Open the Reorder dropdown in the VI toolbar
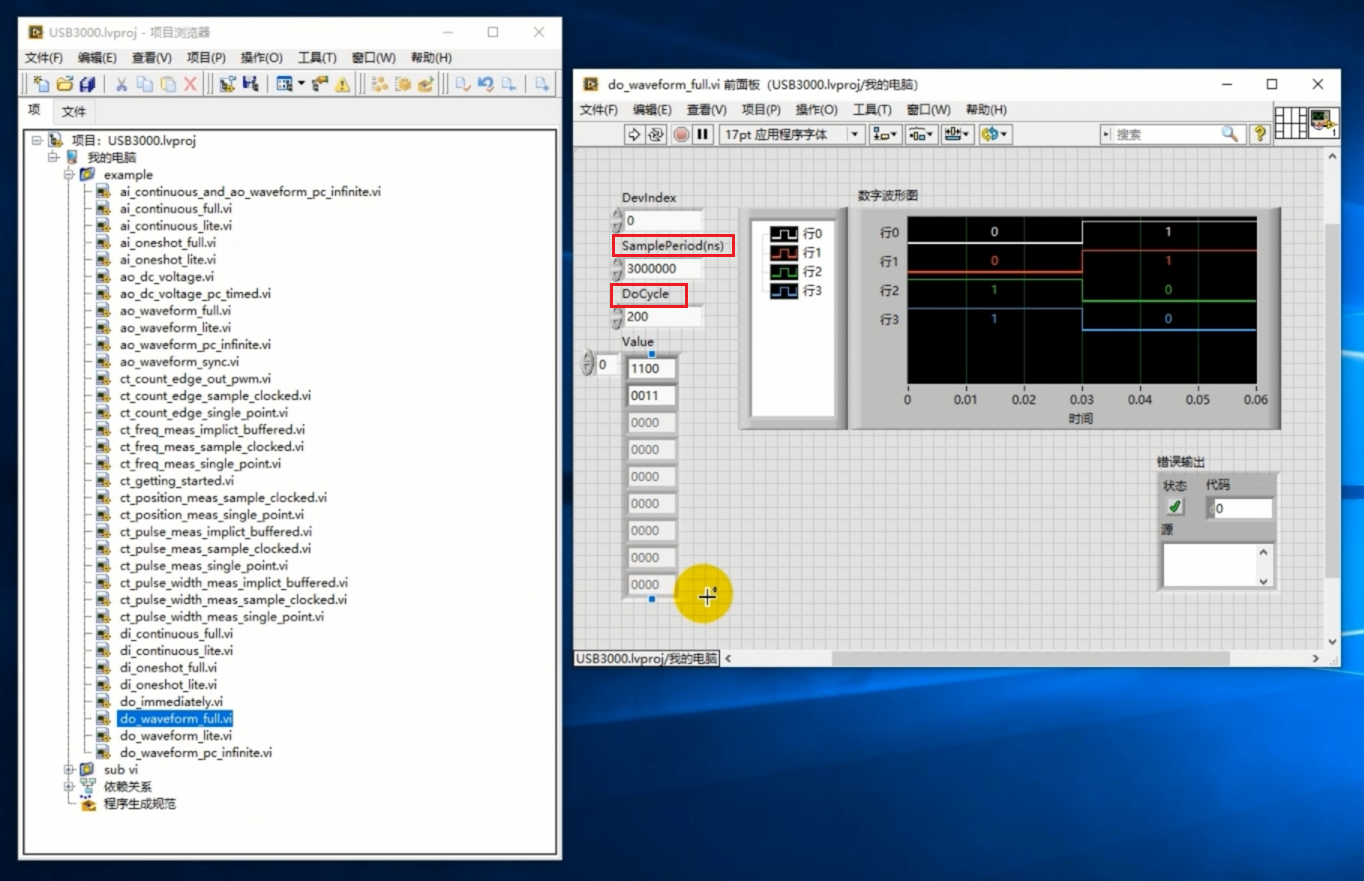 (x=995, y=134)
